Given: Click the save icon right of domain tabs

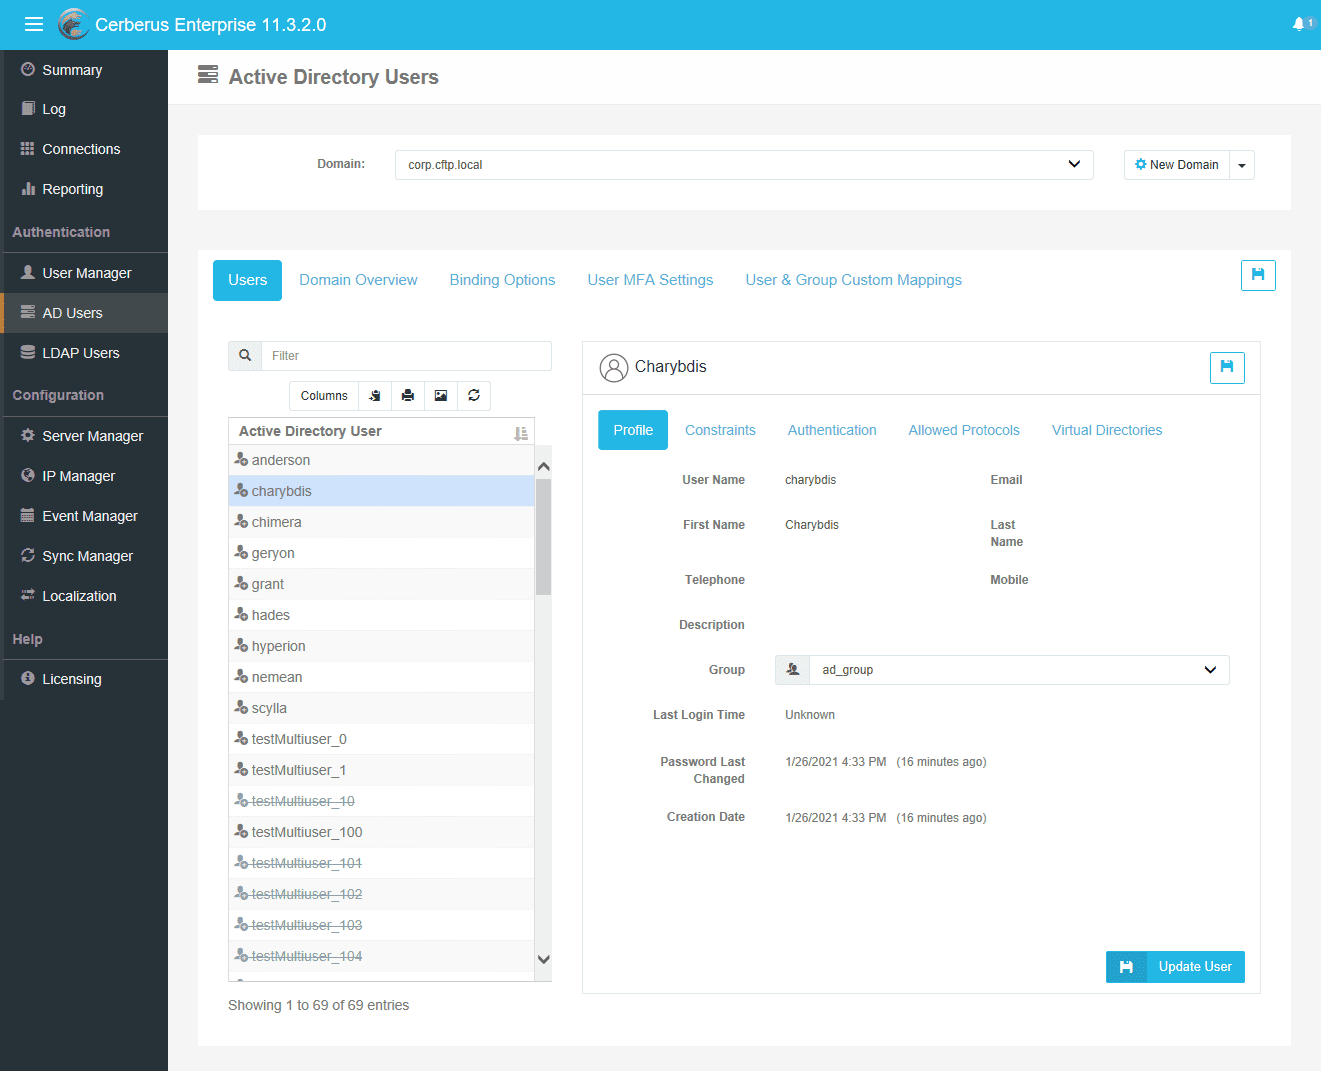Looking at the screenshot, I should click(1258, 275).
